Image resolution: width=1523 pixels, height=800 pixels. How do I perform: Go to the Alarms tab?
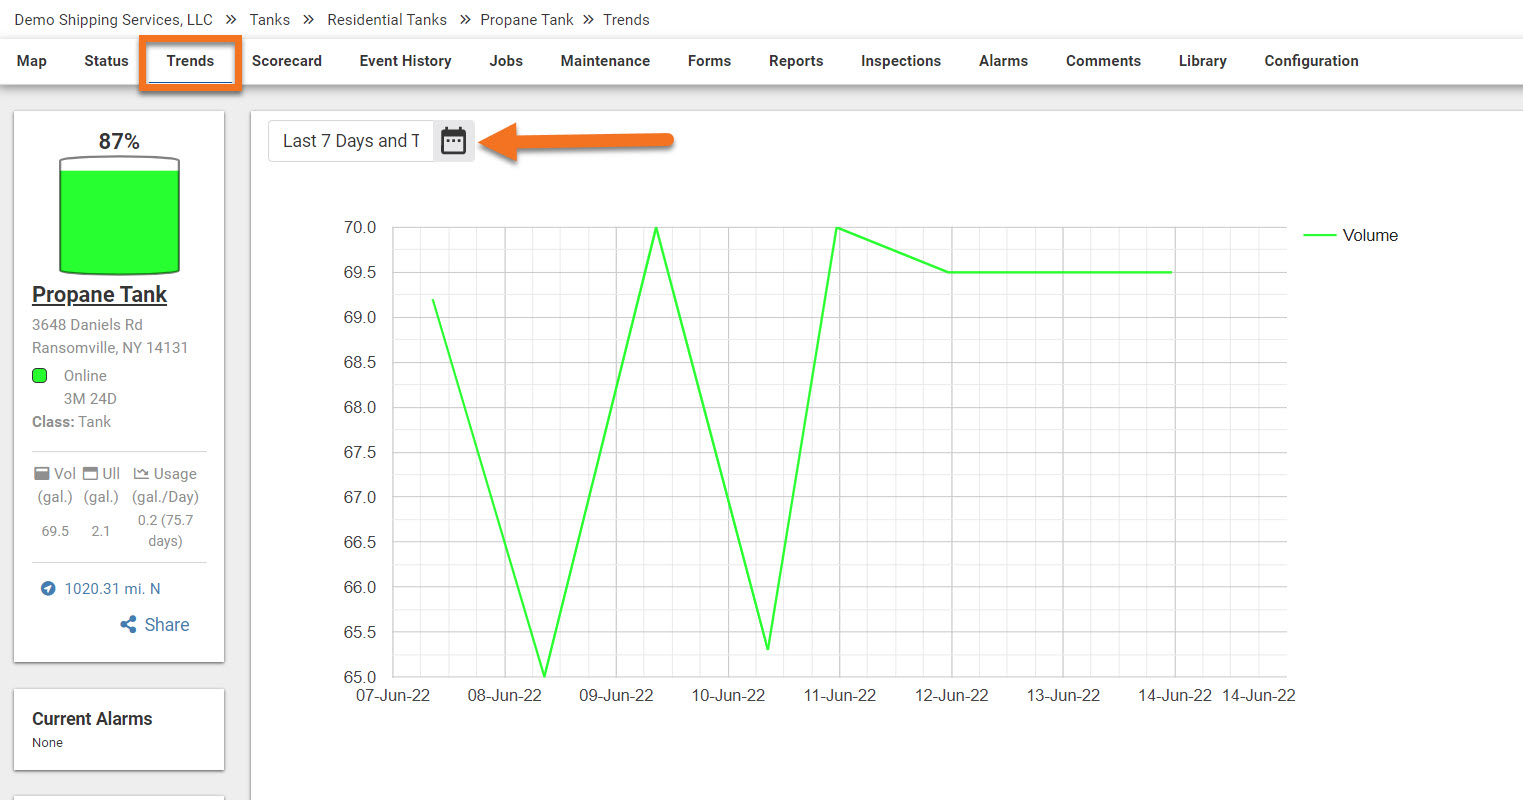click(1003, 61)
